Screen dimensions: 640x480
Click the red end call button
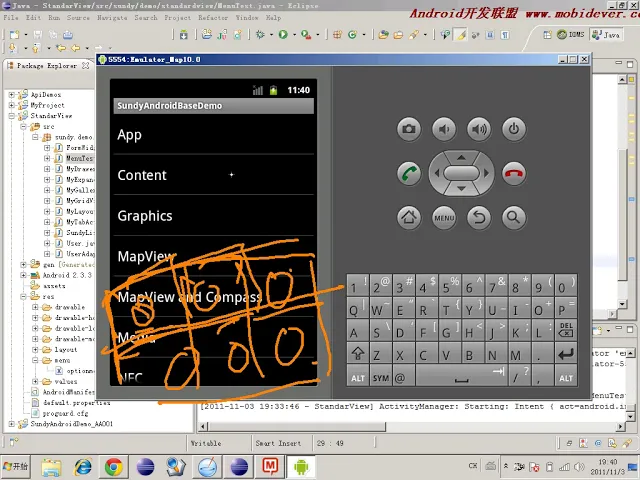click(514, 173)
